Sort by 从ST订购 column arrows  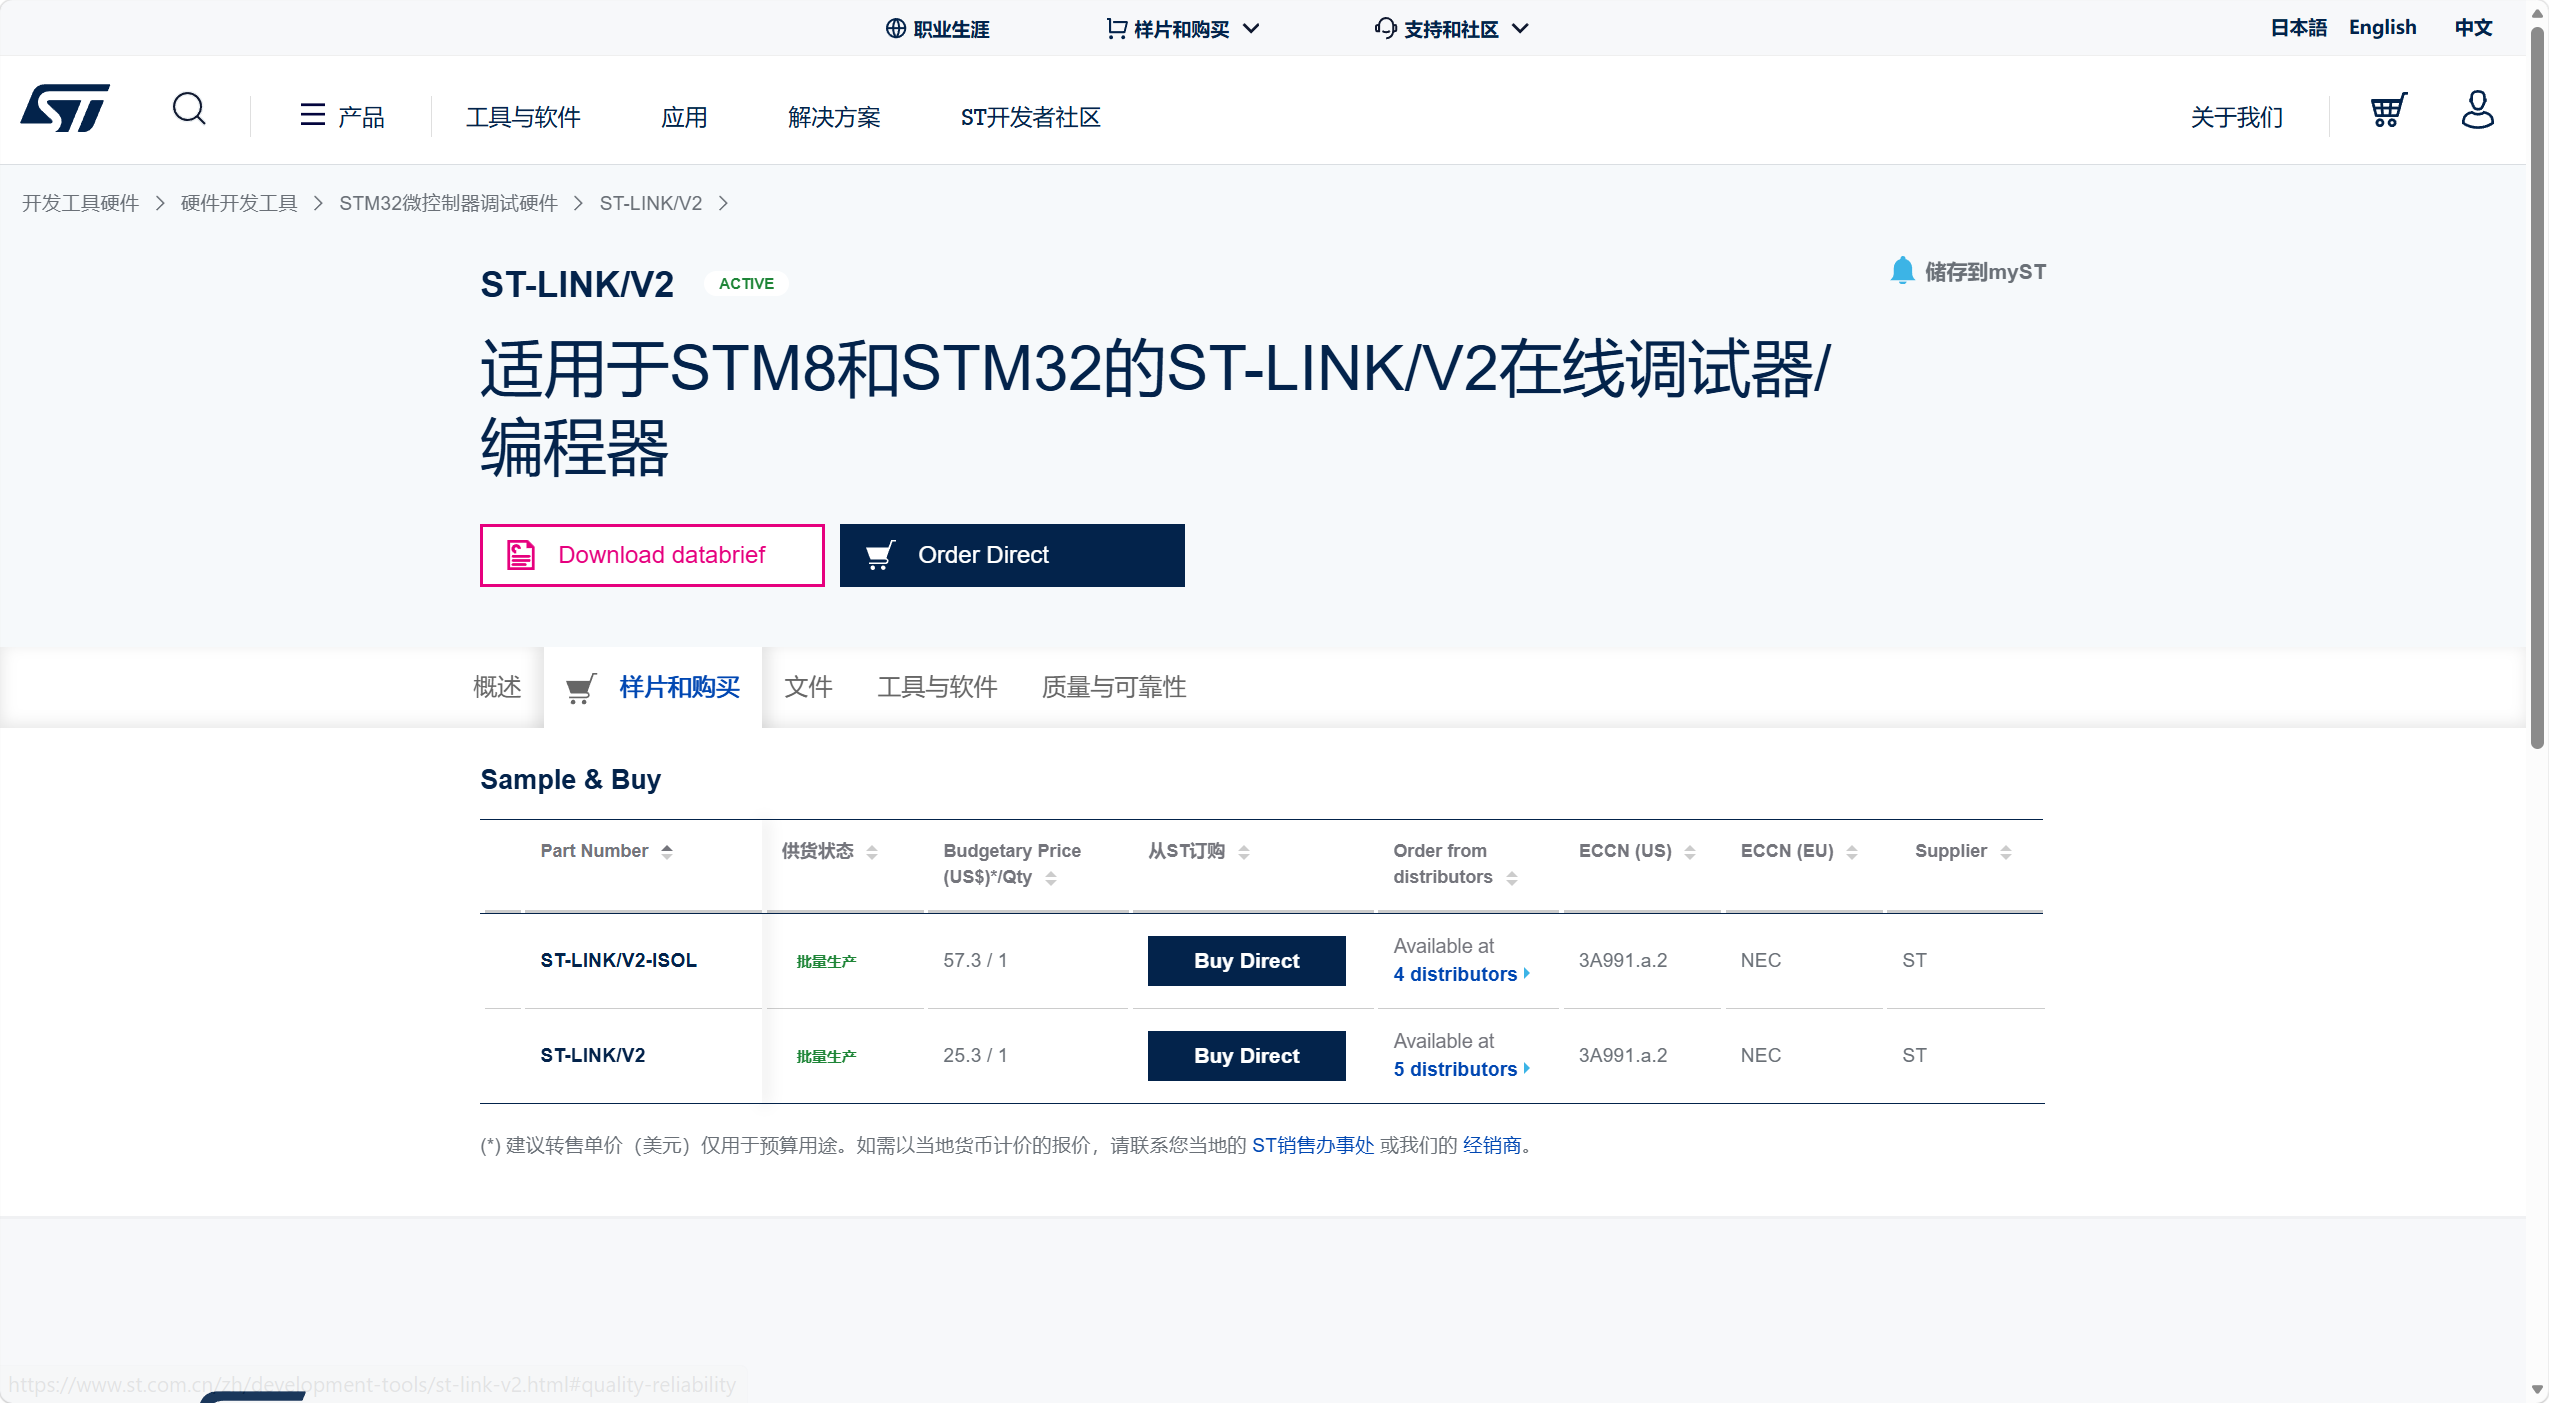tap(1244, 852)
